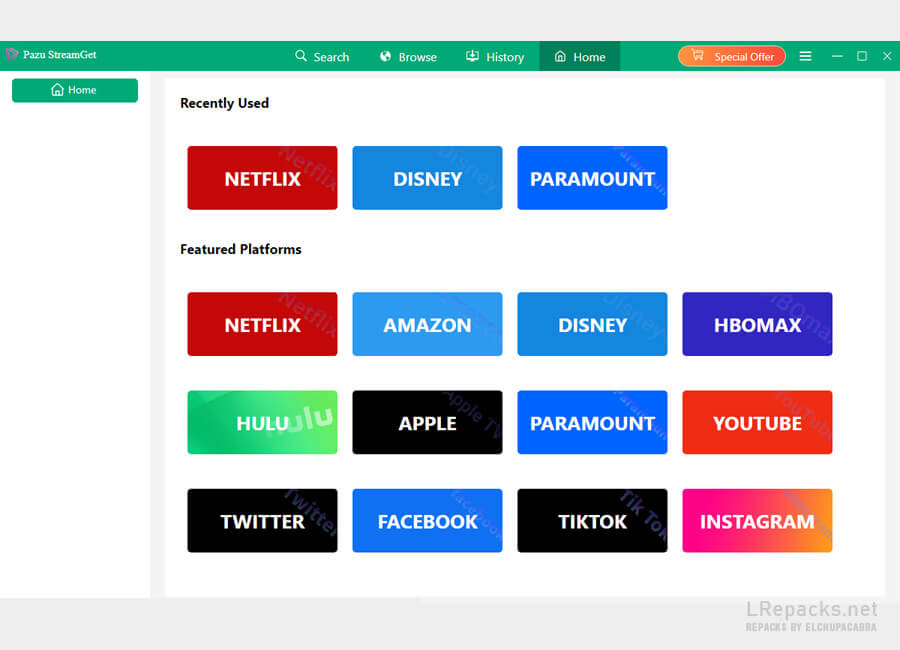Open the YouTube platform tile
Screen dimensions: 900x650
pos(757,423)
